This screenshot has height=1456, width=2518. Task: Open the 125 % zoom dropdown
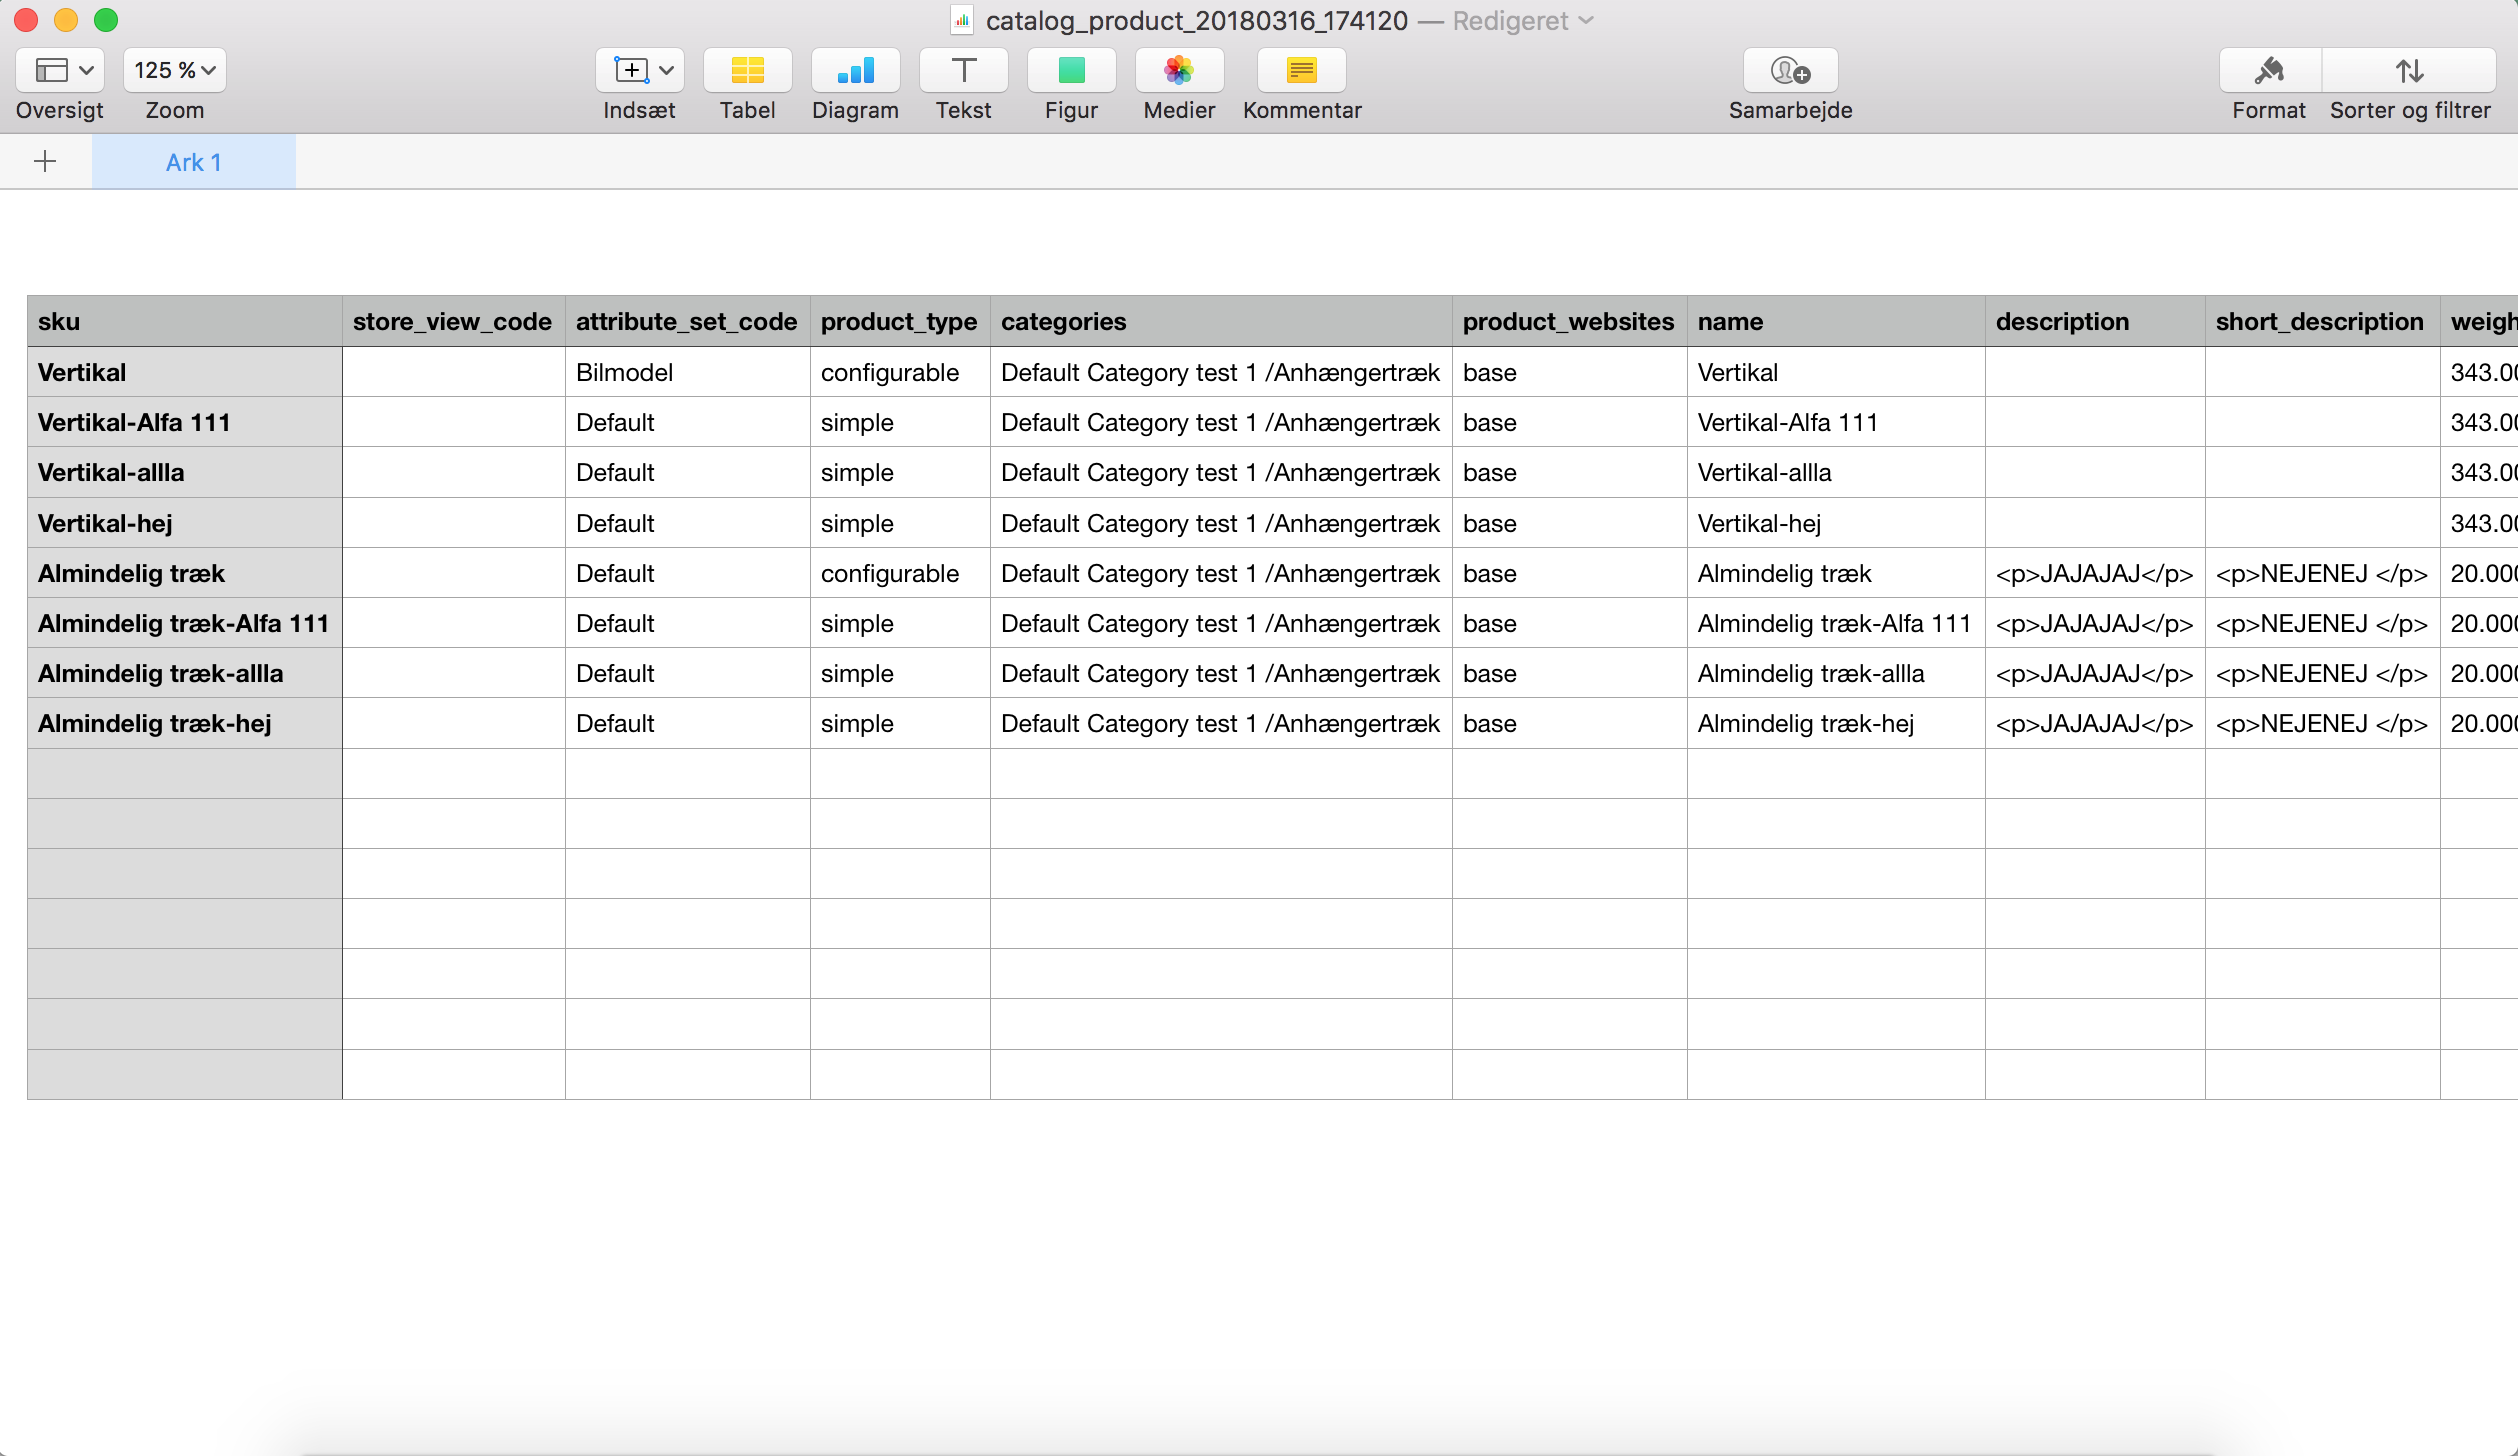(175, 70)
